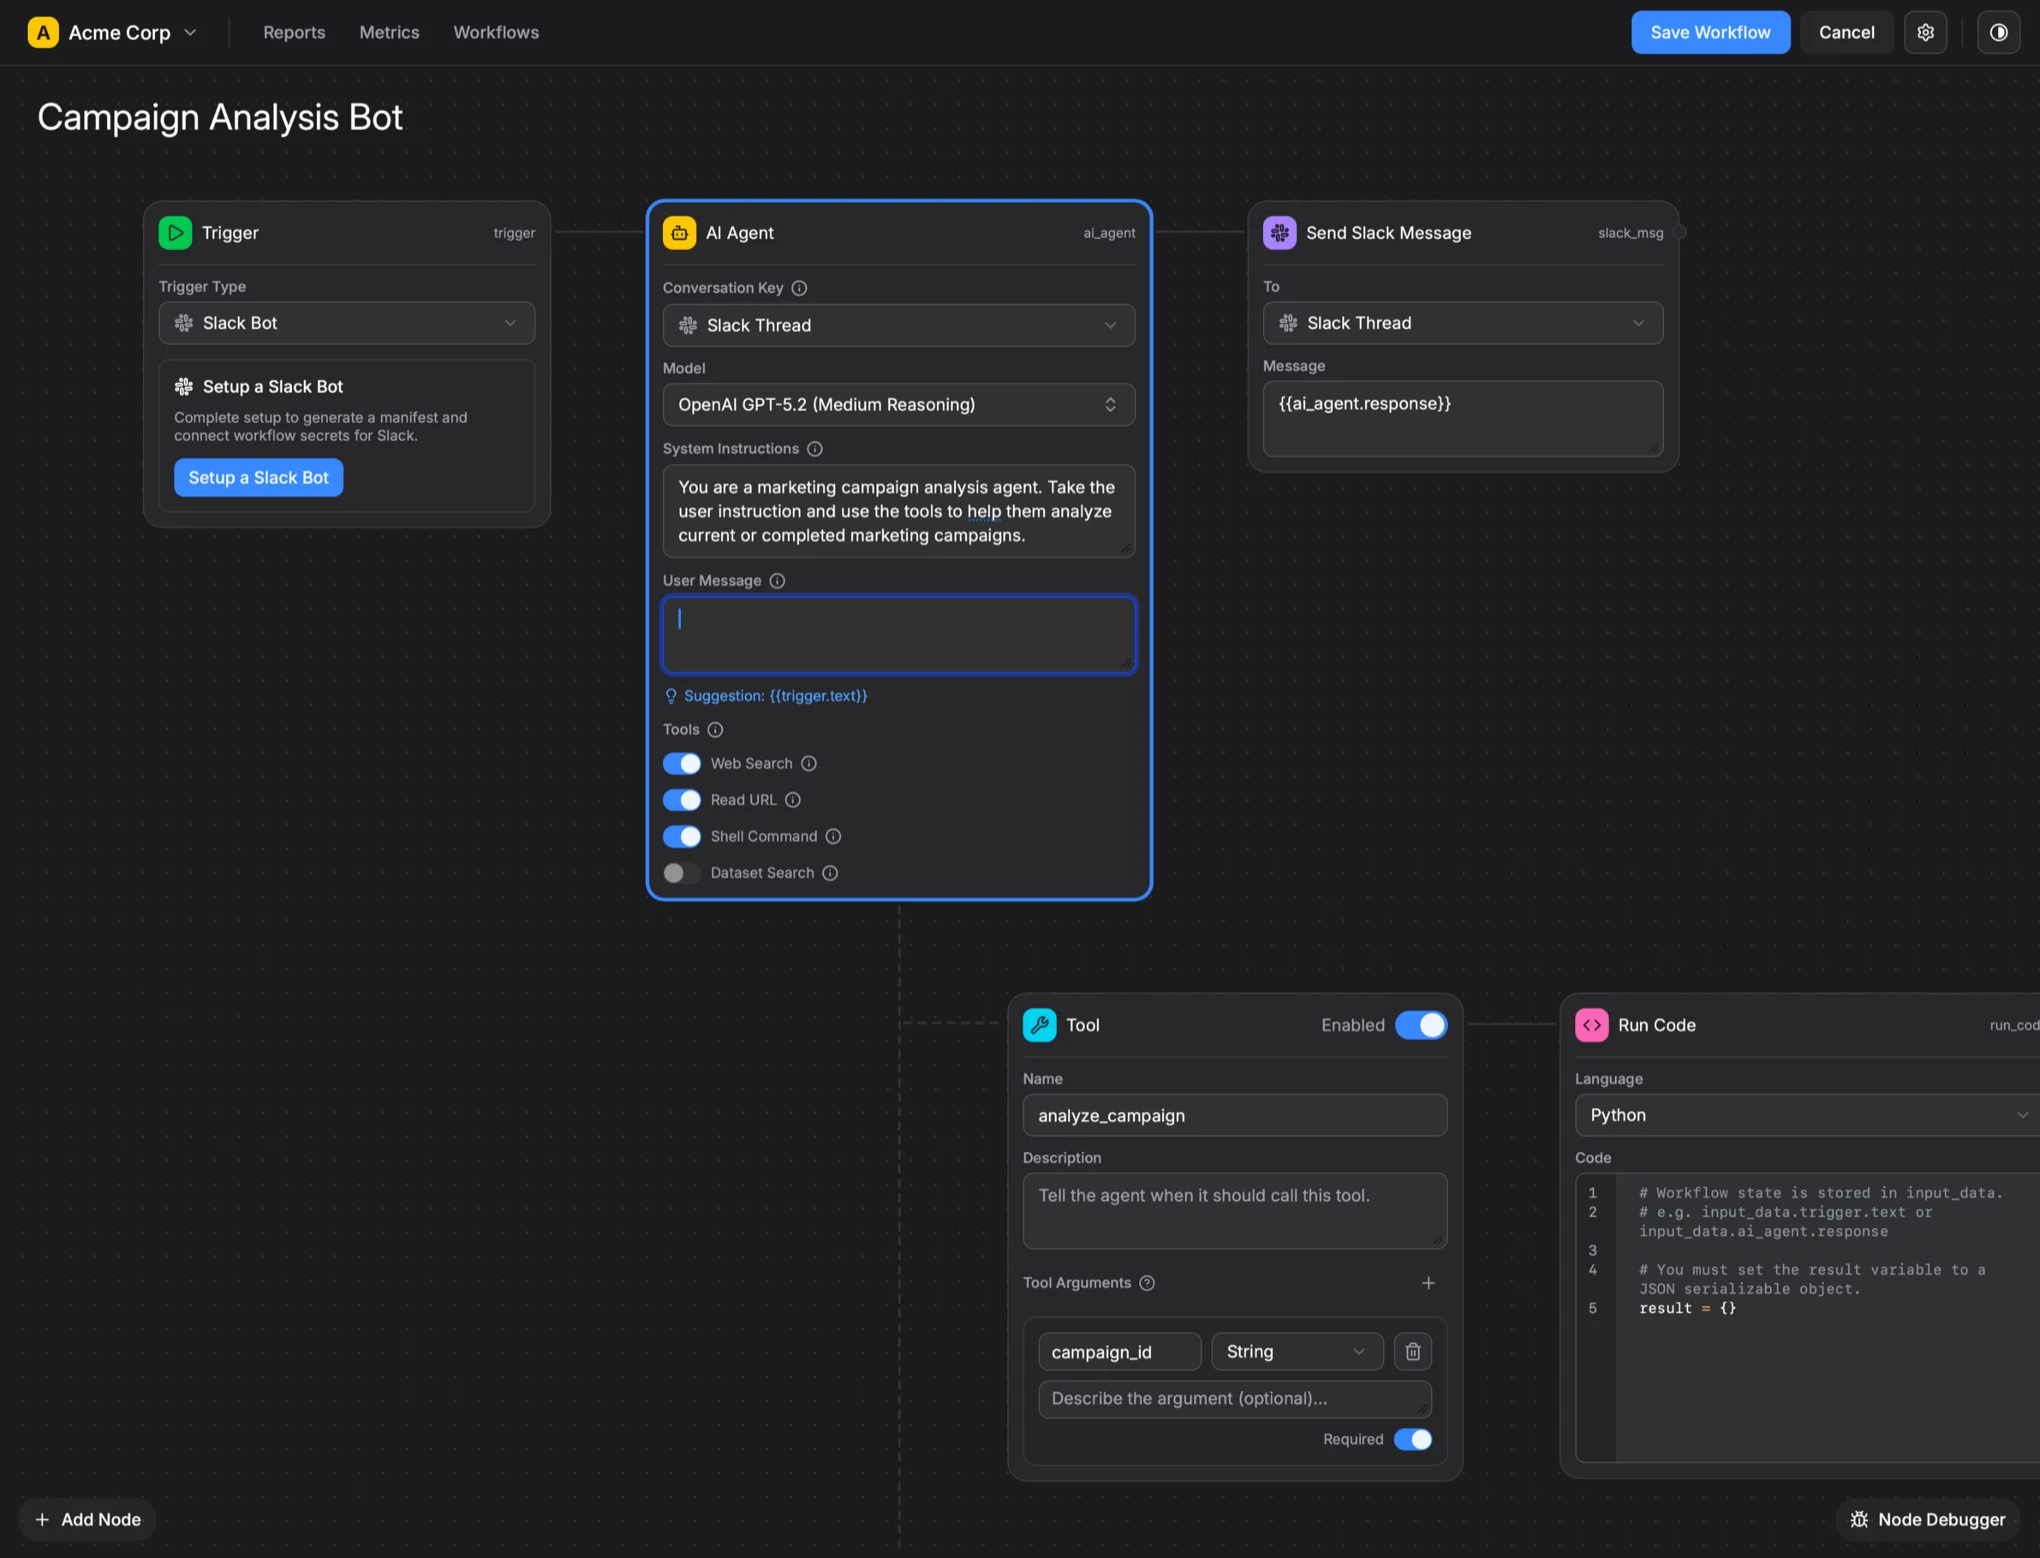Click the System Instructions info icon
The image size is (2040, 1558).
(815, 449)
